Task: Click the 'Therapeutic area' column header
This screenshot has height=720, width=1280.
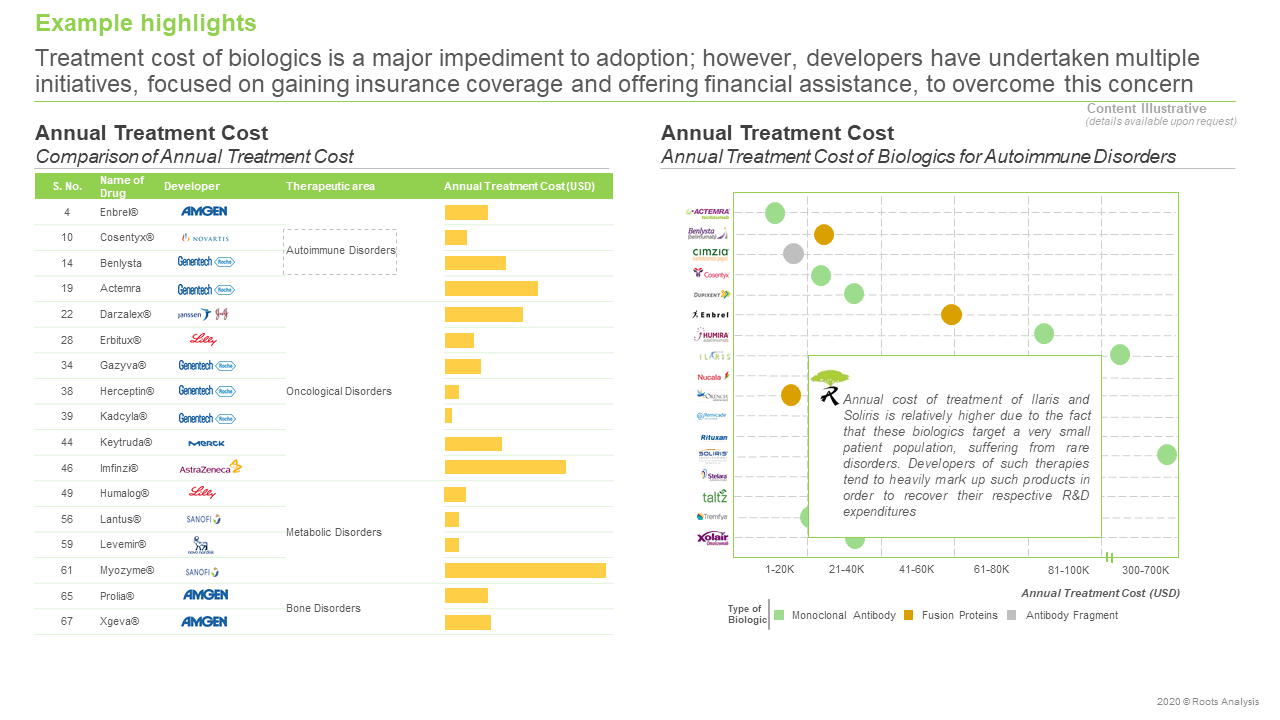Action: (329, 186)
